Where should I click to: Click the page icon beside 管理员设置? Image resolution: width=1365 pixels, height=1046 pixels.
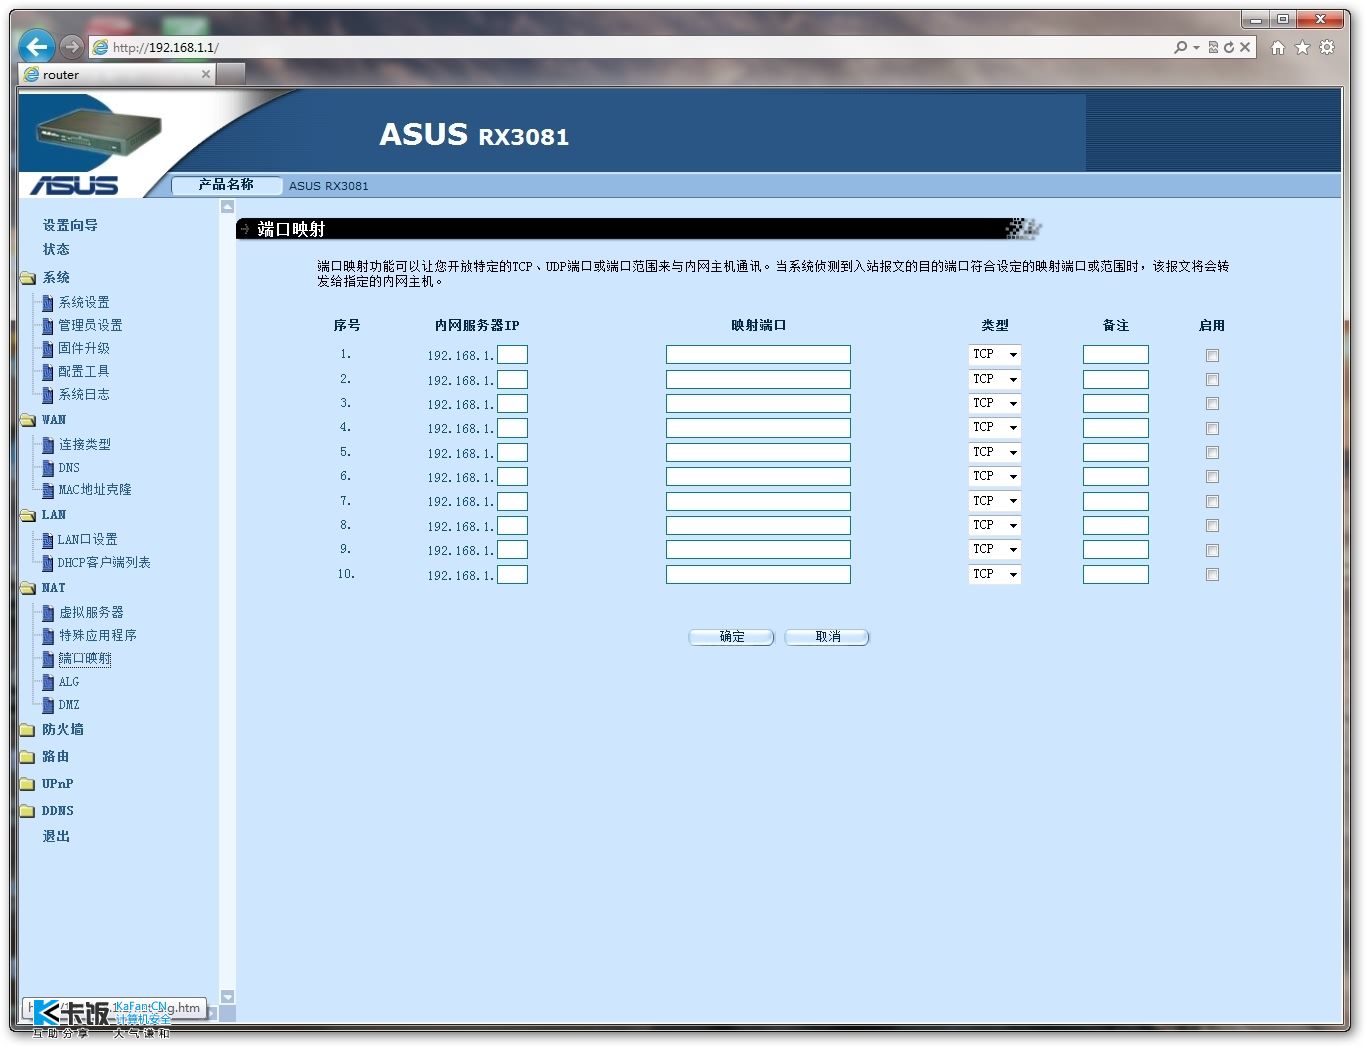tap(47, 326)
